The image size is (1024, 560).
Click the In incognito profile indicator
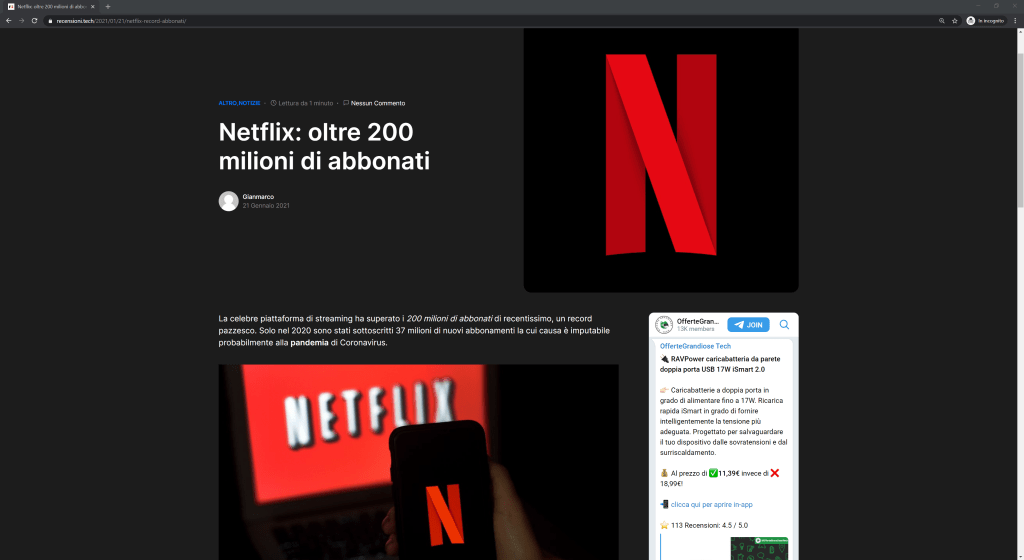point(985,21)
